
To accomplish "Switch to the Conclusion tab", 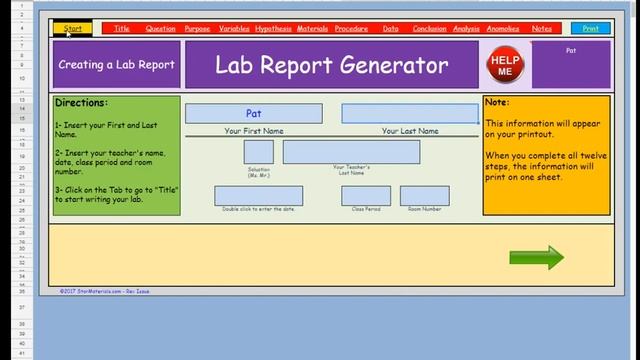I will pyautogui.click(x=429, y=29).
